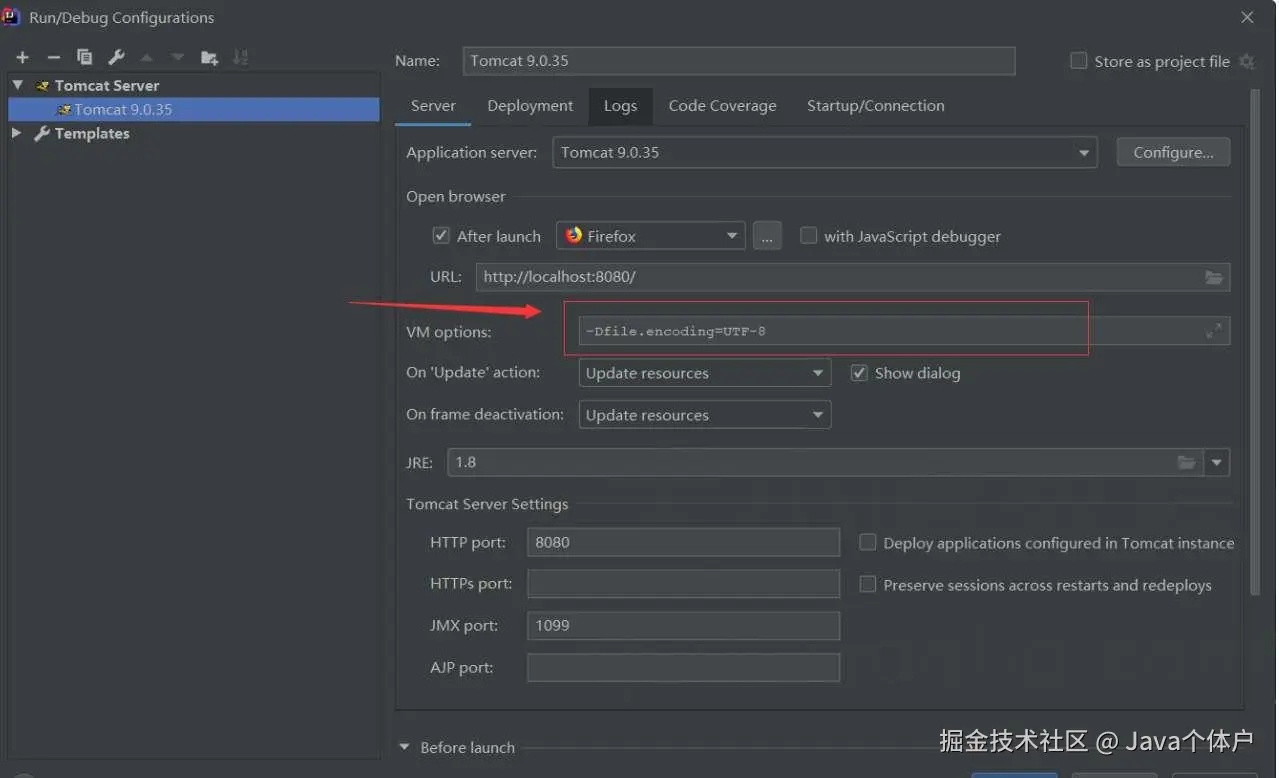Switch to the Deployment tab
The width and height of the screenshot is (1279, 778).
[530, 106]
